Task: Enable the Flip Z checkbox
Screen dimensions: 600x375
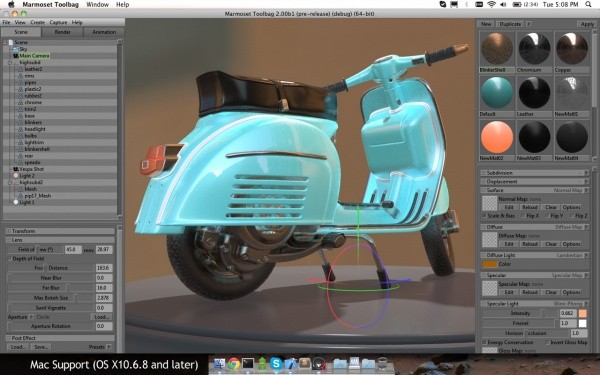Action: 571,216
